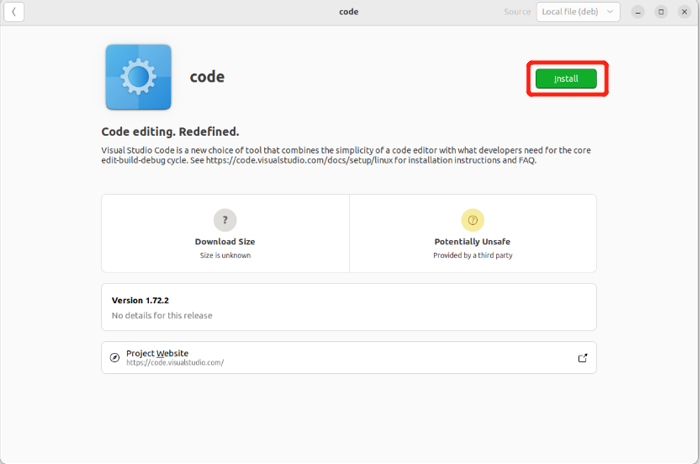
Task: Click the compass icon beside Project Website
Action: coord(115,358)
